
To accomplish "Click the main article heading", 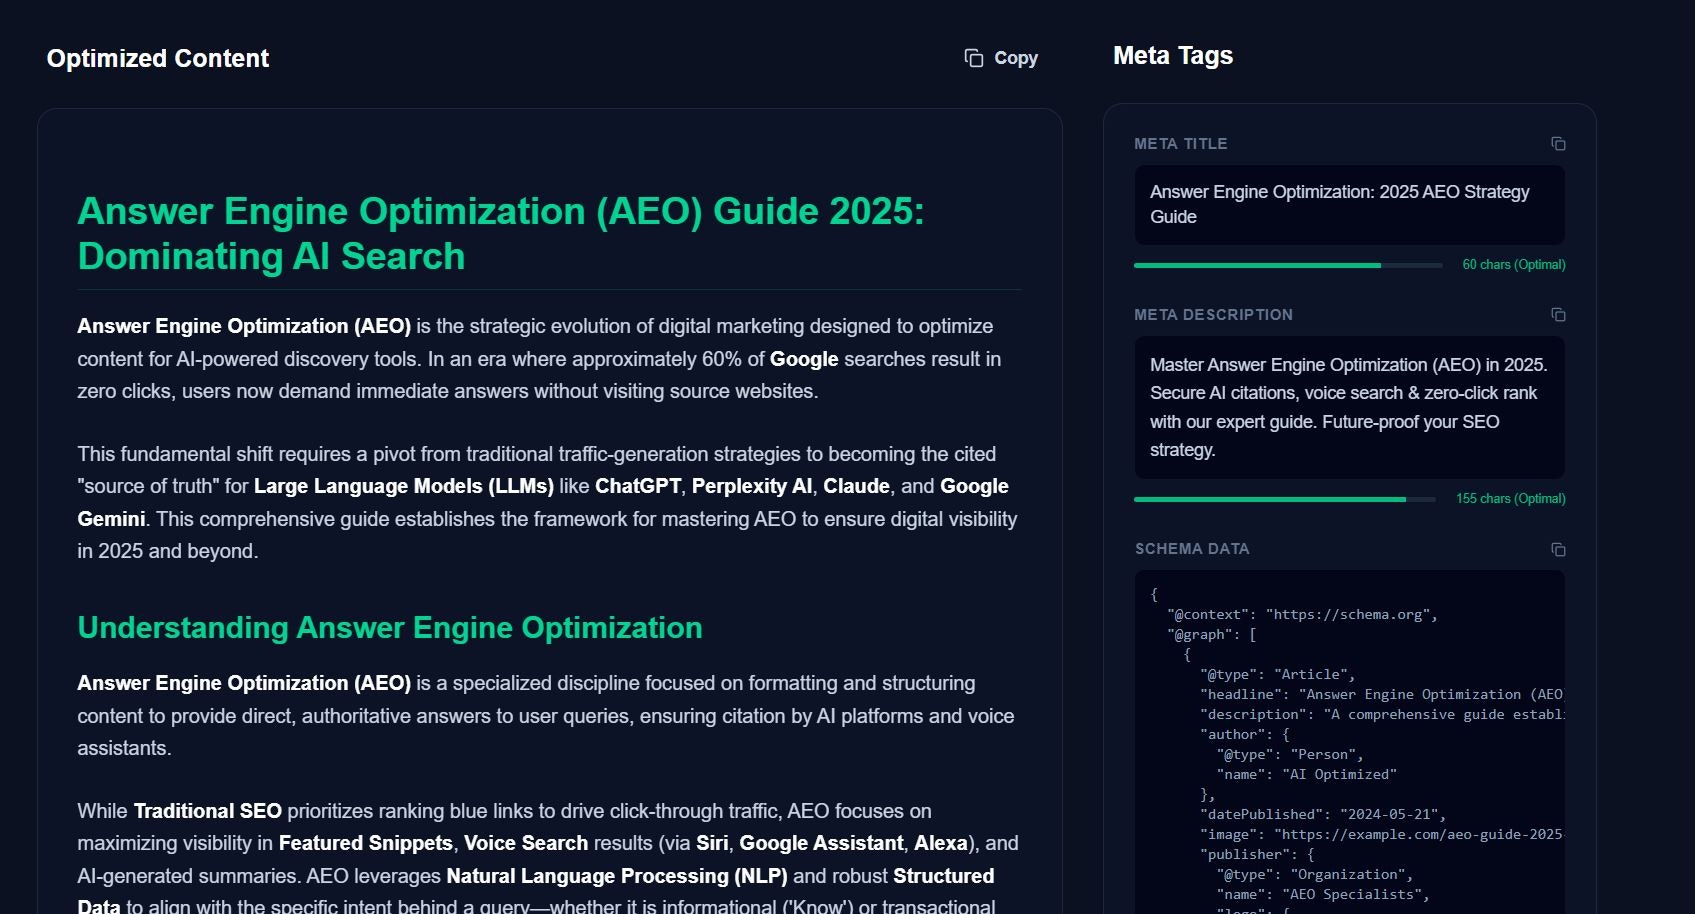I will (501, 233).
